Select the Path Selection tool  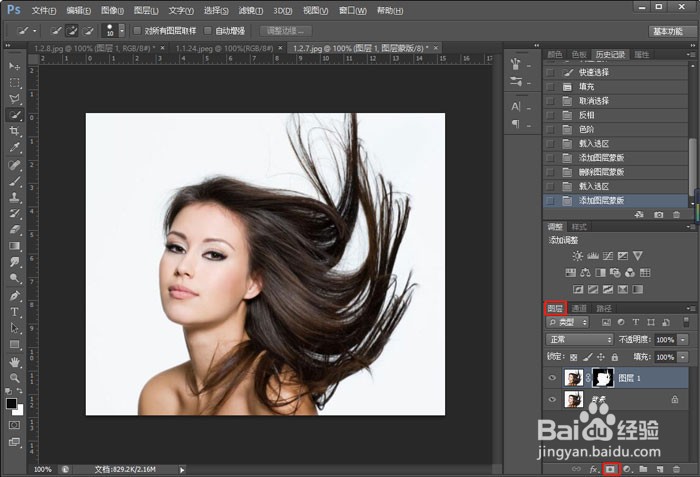point(14,328)
